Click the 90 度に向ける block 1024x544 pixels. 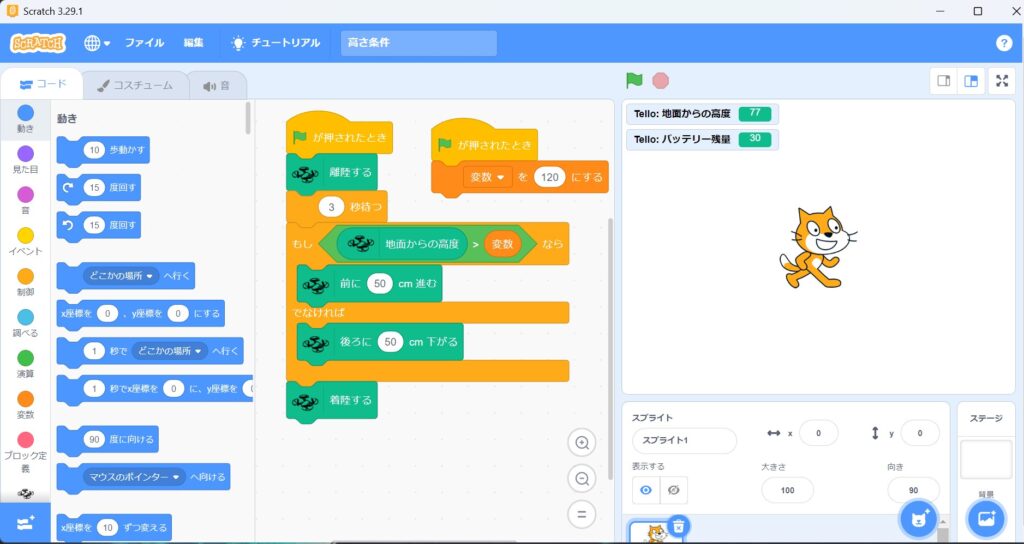(x=108, y=440)
